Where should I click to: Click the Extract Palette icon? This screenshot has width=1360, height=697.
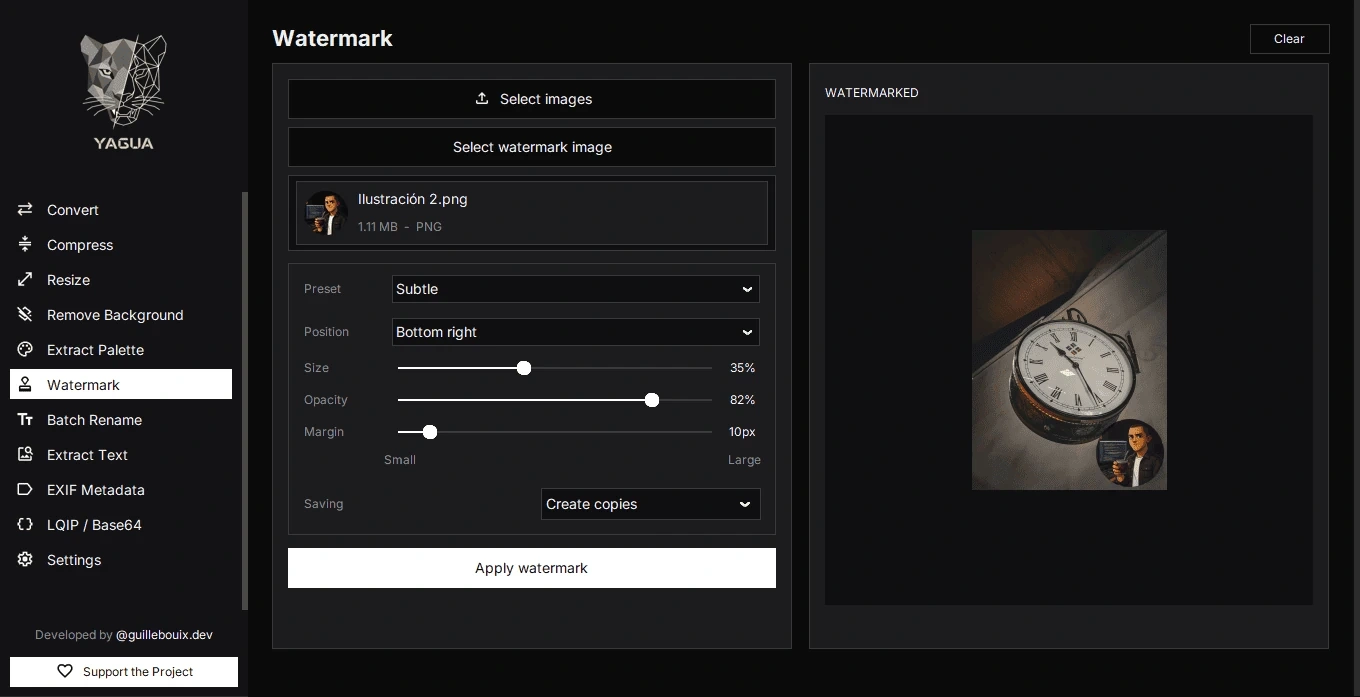25,350
